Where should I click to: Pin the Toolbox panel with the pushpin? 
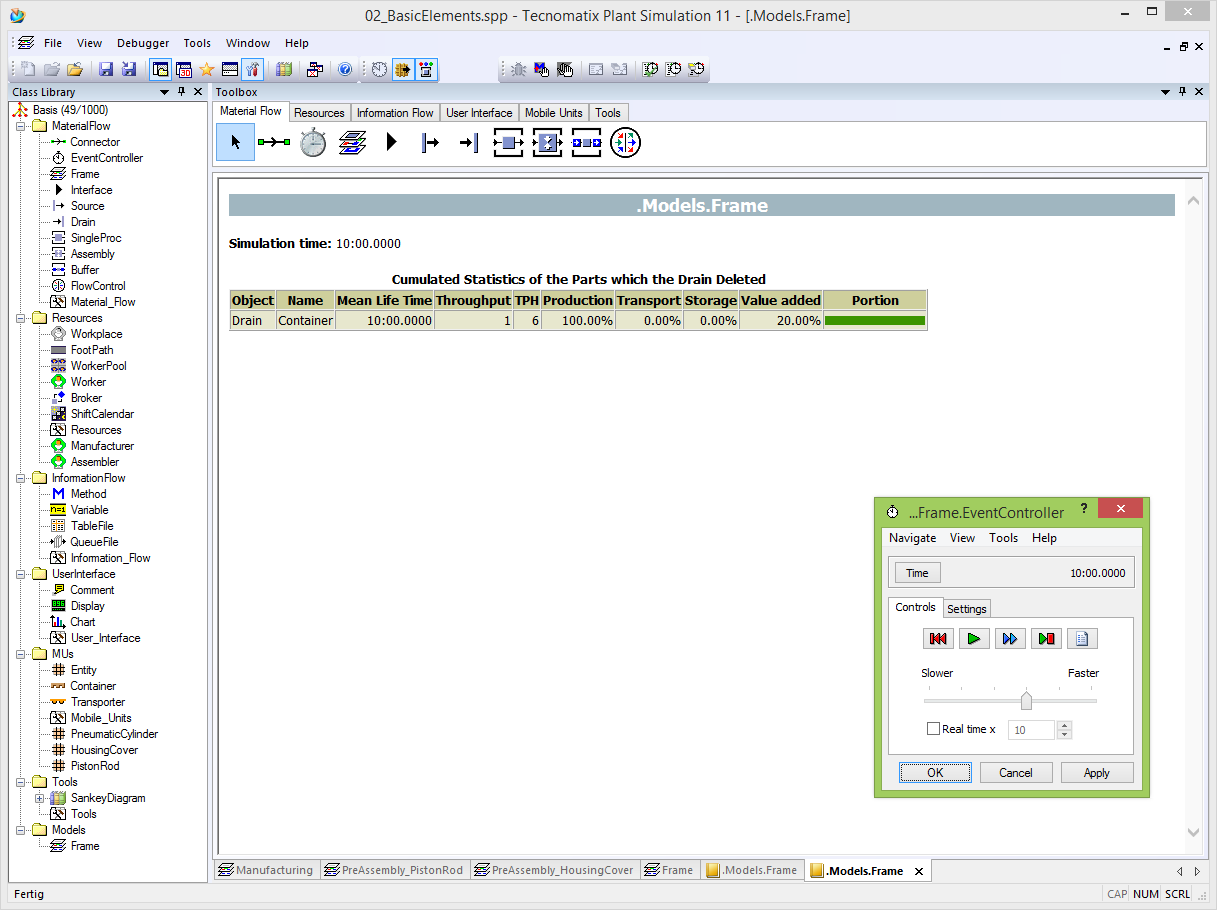tap(1182, 92)
